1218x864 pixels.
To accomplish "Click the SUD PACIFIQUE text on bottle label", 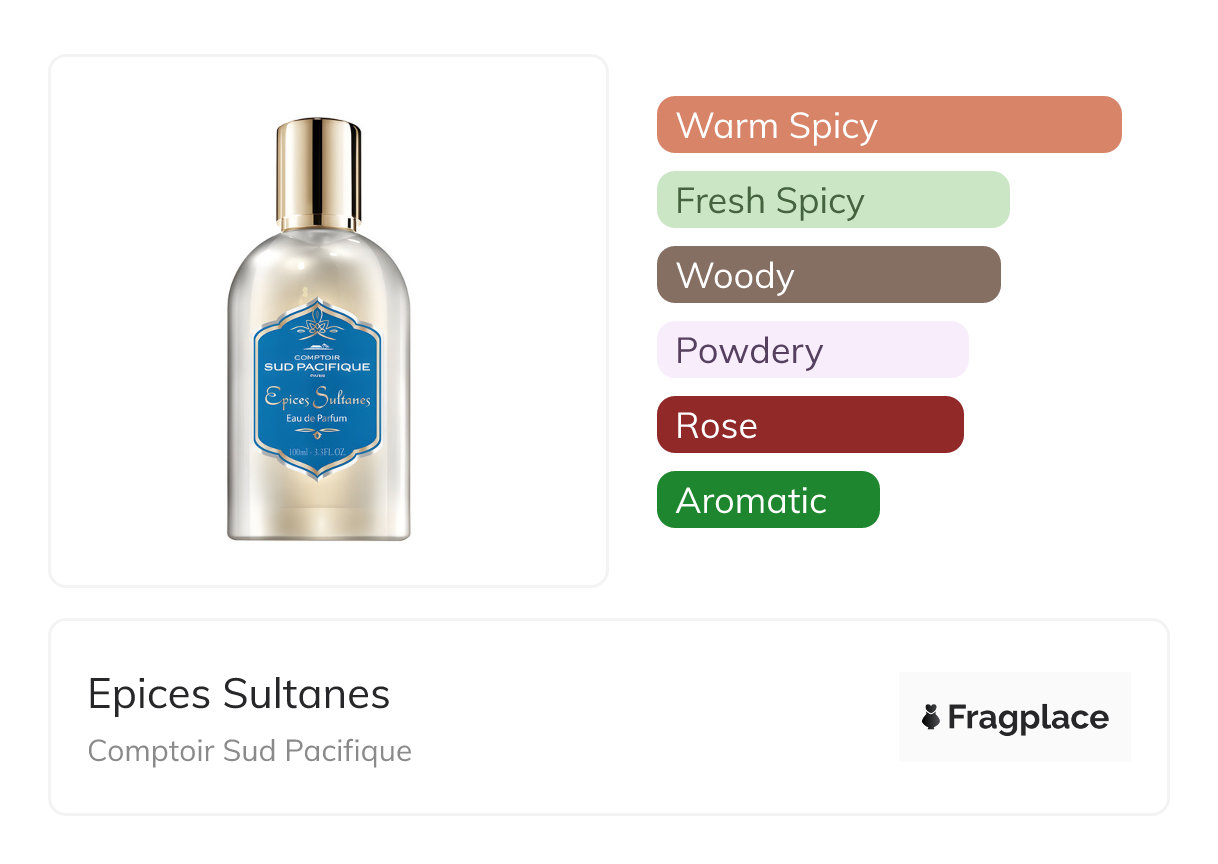I will pyautogui.click(x=317, y=367).
